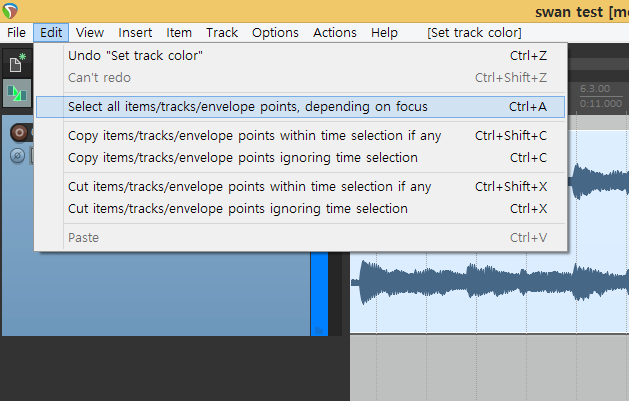
Task: Click the [Set track color] undo indicator
Action: pyautogui.click(x=474, y=32)
